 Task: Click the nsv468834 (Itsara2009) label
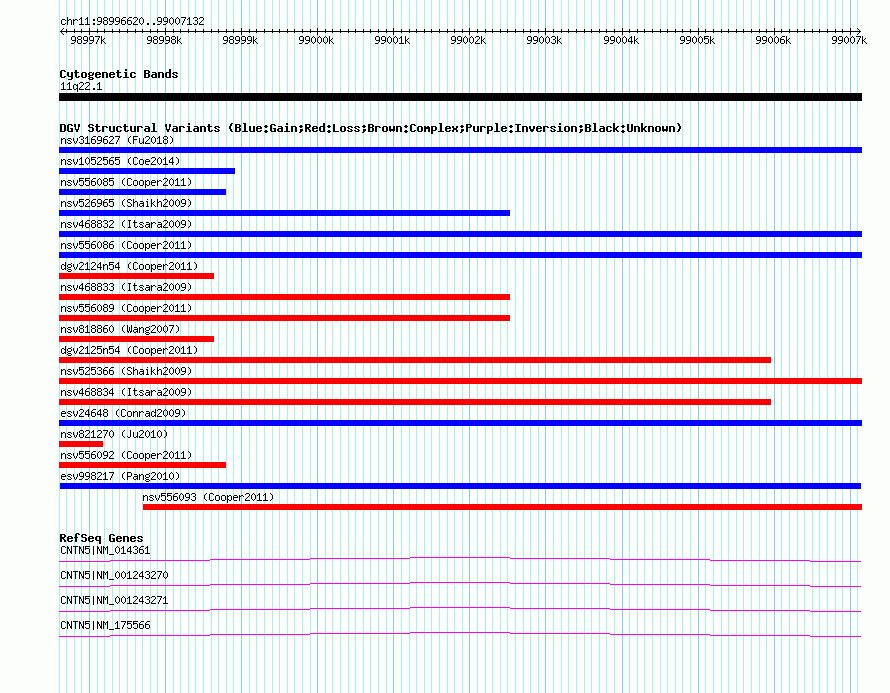tap(126, 392)
